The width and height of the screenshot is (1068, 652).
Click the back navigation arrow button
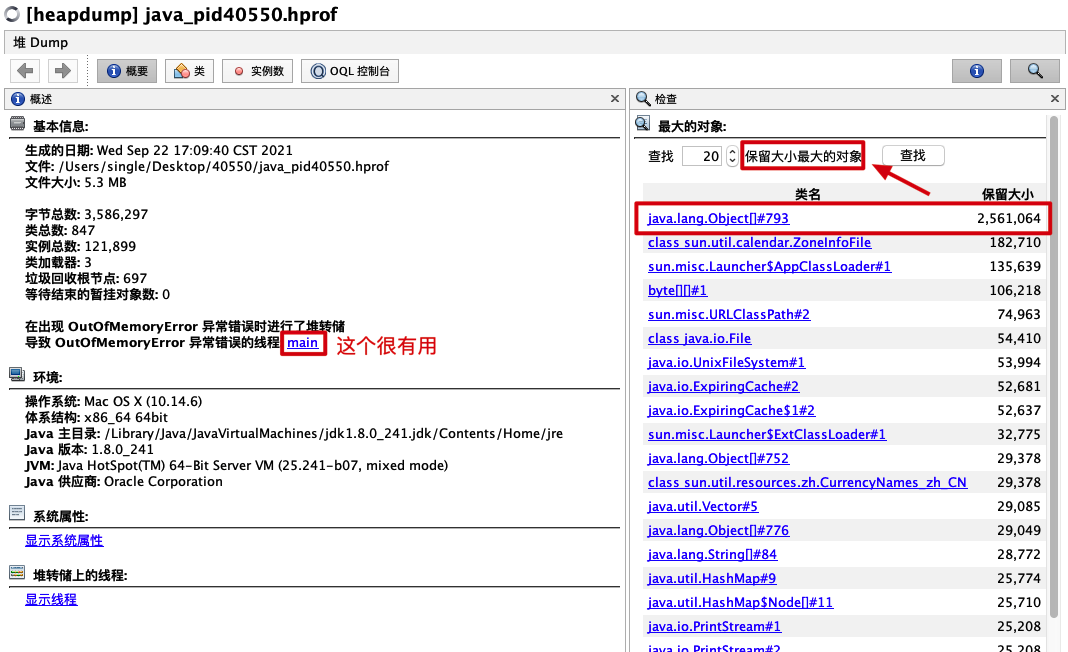coord(26,71)
